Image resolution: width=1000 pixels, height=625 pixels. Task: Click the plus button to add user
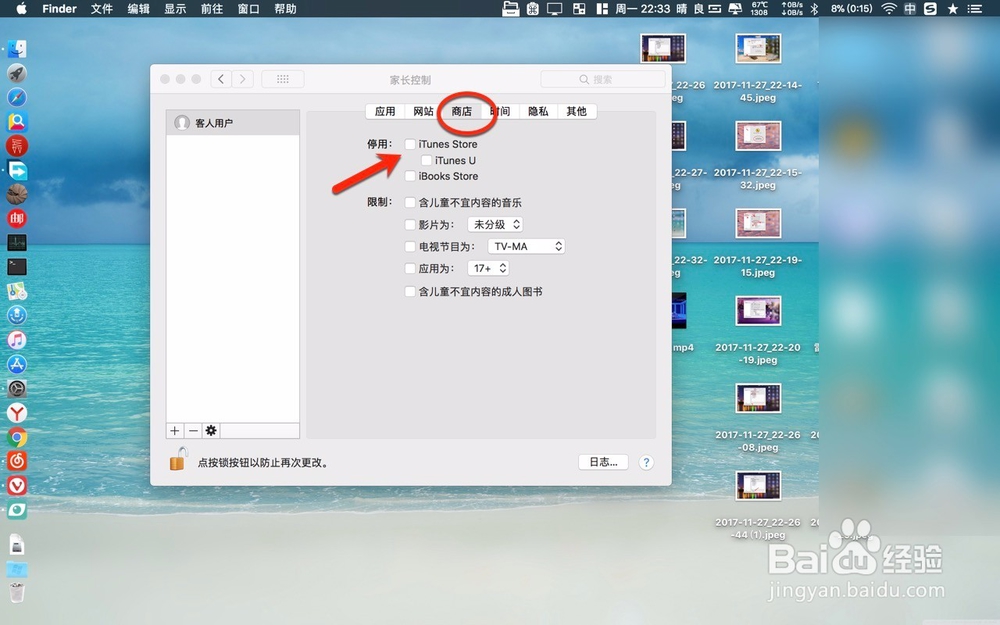(175, 430)
